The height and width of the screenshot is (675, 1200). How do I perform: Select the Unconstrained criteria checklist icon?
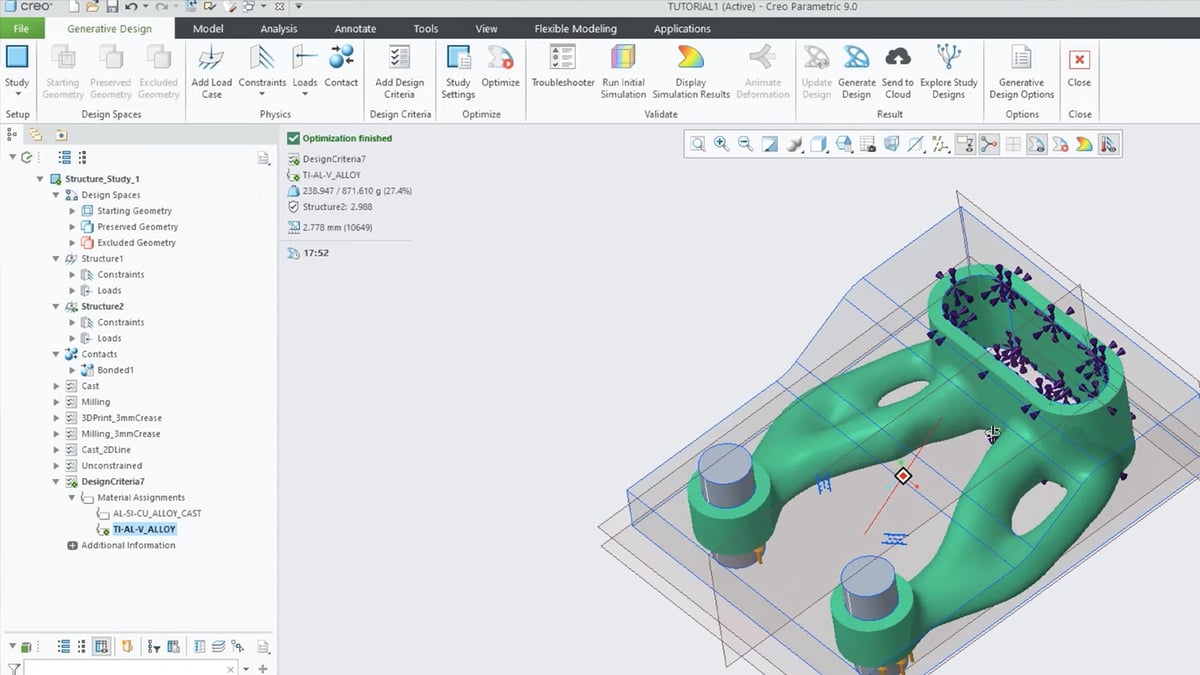tap(70, 466)
